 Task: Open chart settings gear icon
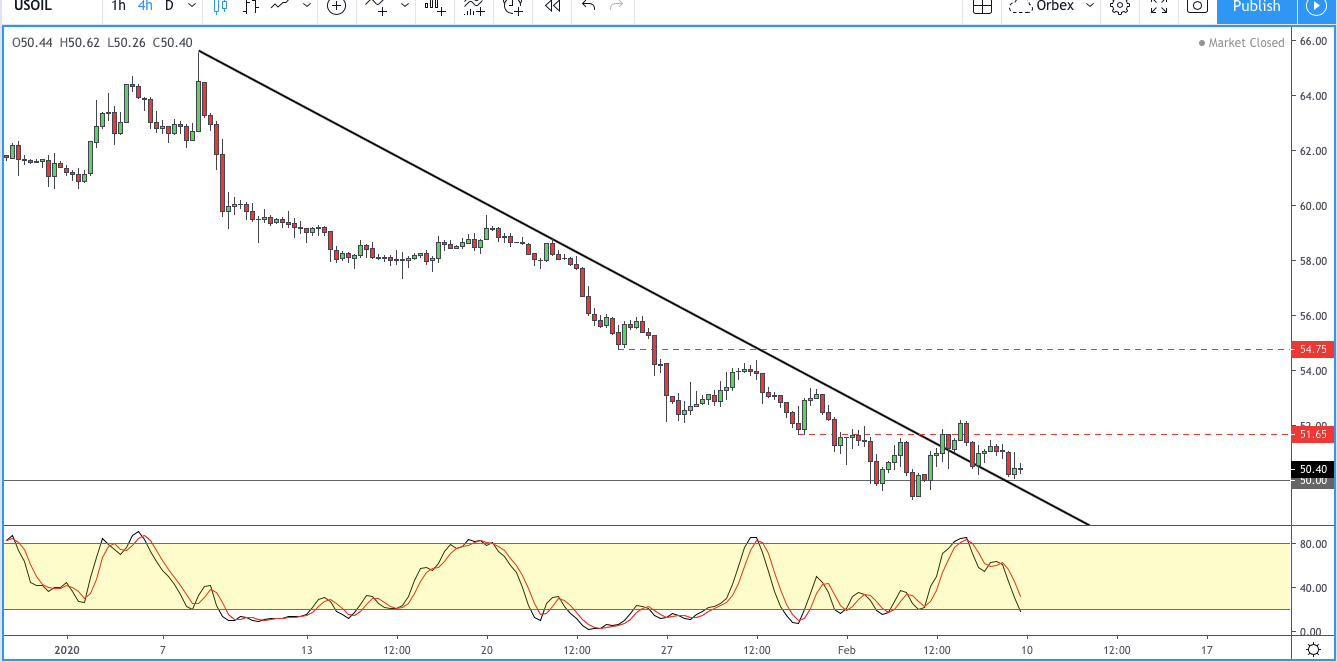pyautogui.click(x=1120, y=6)
